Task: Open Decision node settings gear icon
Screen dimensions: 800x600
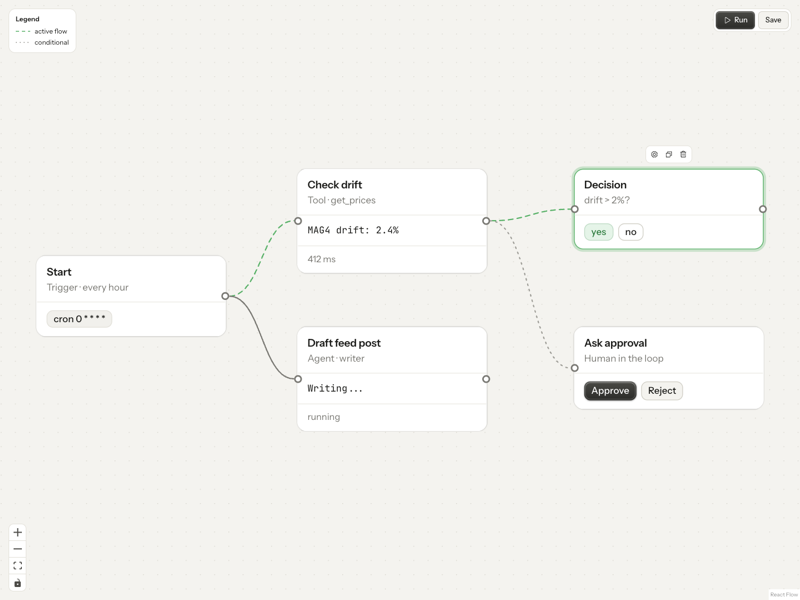Action: coord(654,155)
